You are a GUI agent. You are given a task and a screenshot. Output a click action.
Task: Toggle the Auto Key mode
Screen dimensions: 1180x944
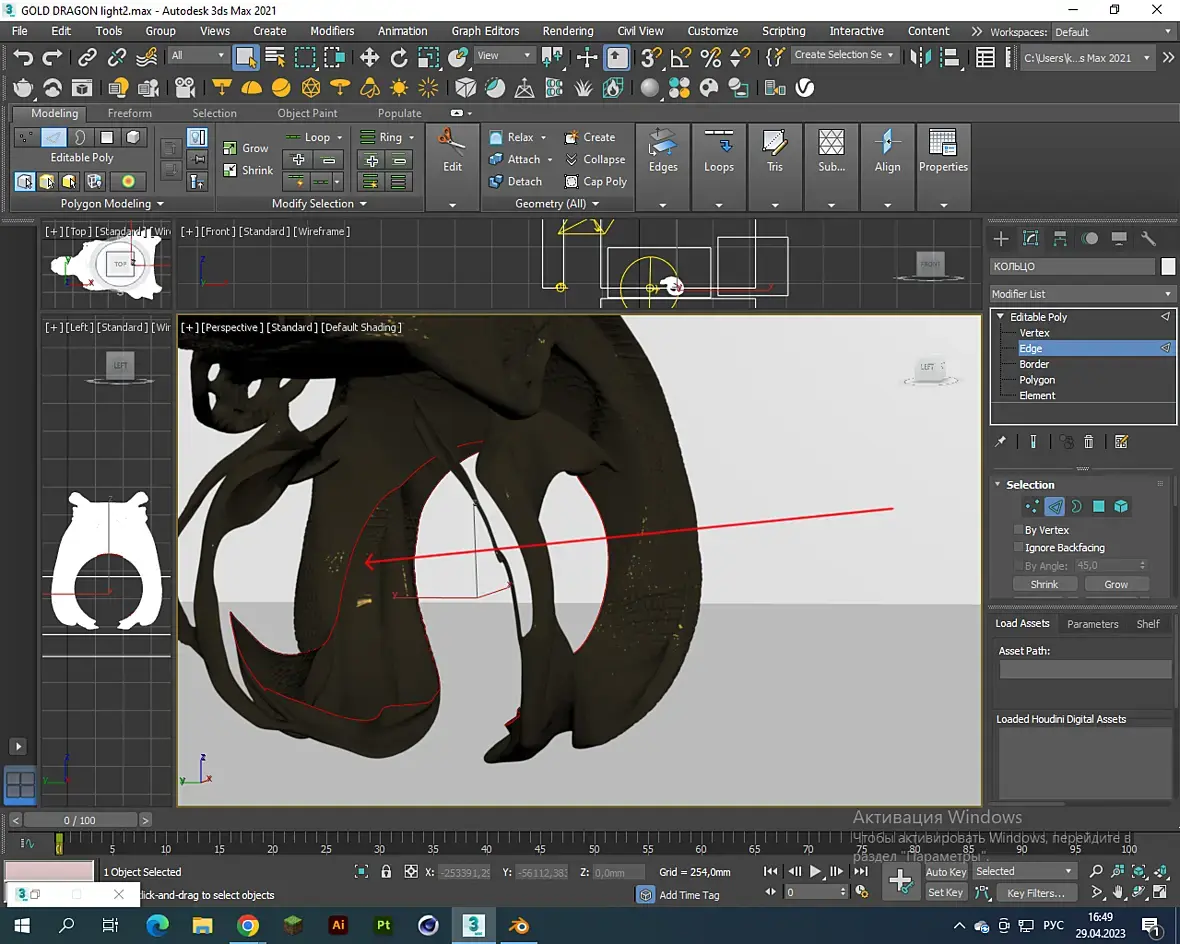945,872
